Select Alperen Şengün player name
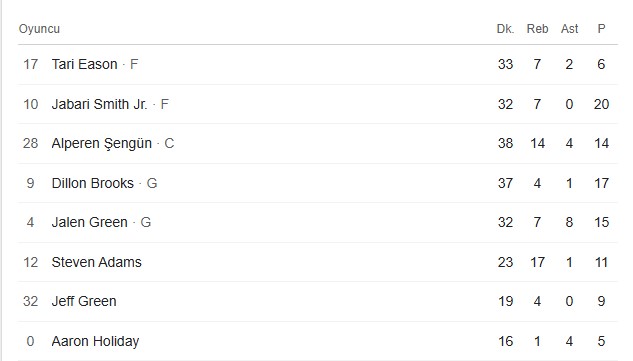This screenshot has width=633, height=361. (x=102, y=143)
